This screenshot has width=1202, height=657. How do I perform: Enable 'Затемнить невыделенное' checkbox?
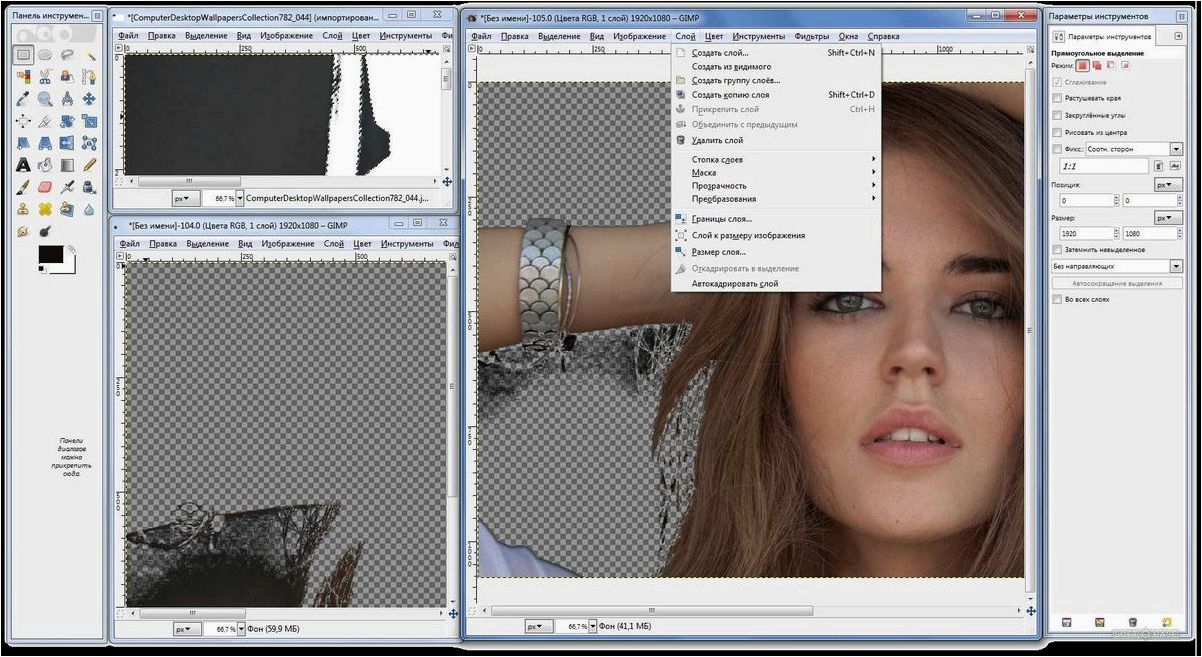click(1057, 250)
